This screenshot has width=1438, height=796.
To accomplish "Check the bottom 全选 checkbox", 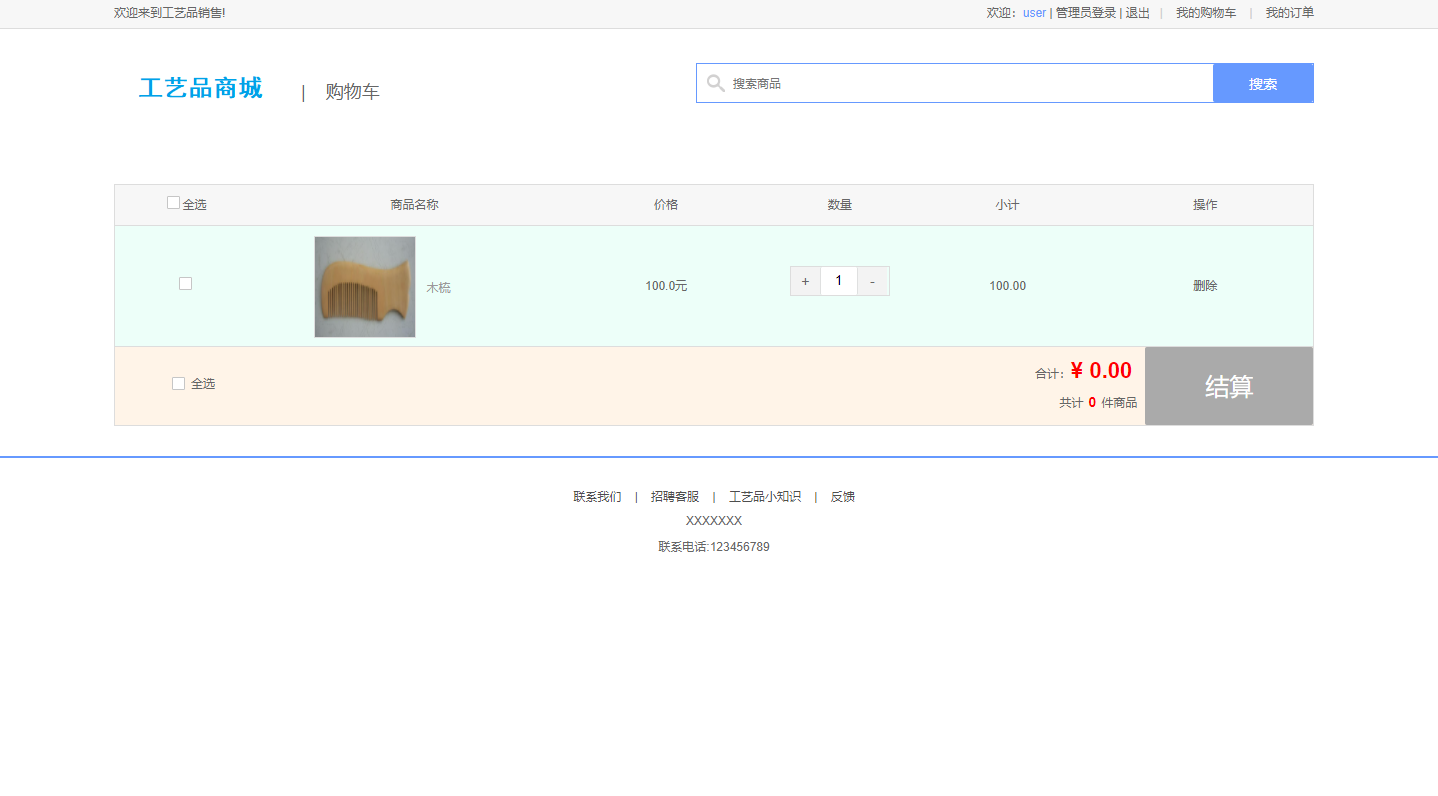I will [178, 383].
